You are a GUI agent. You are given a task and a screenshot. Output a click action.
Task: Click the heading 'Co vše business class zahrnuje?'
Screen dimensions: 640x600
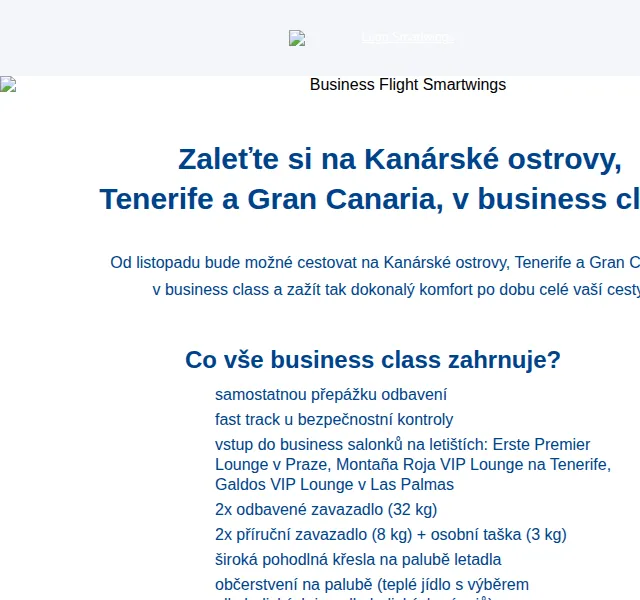[373, 360]
